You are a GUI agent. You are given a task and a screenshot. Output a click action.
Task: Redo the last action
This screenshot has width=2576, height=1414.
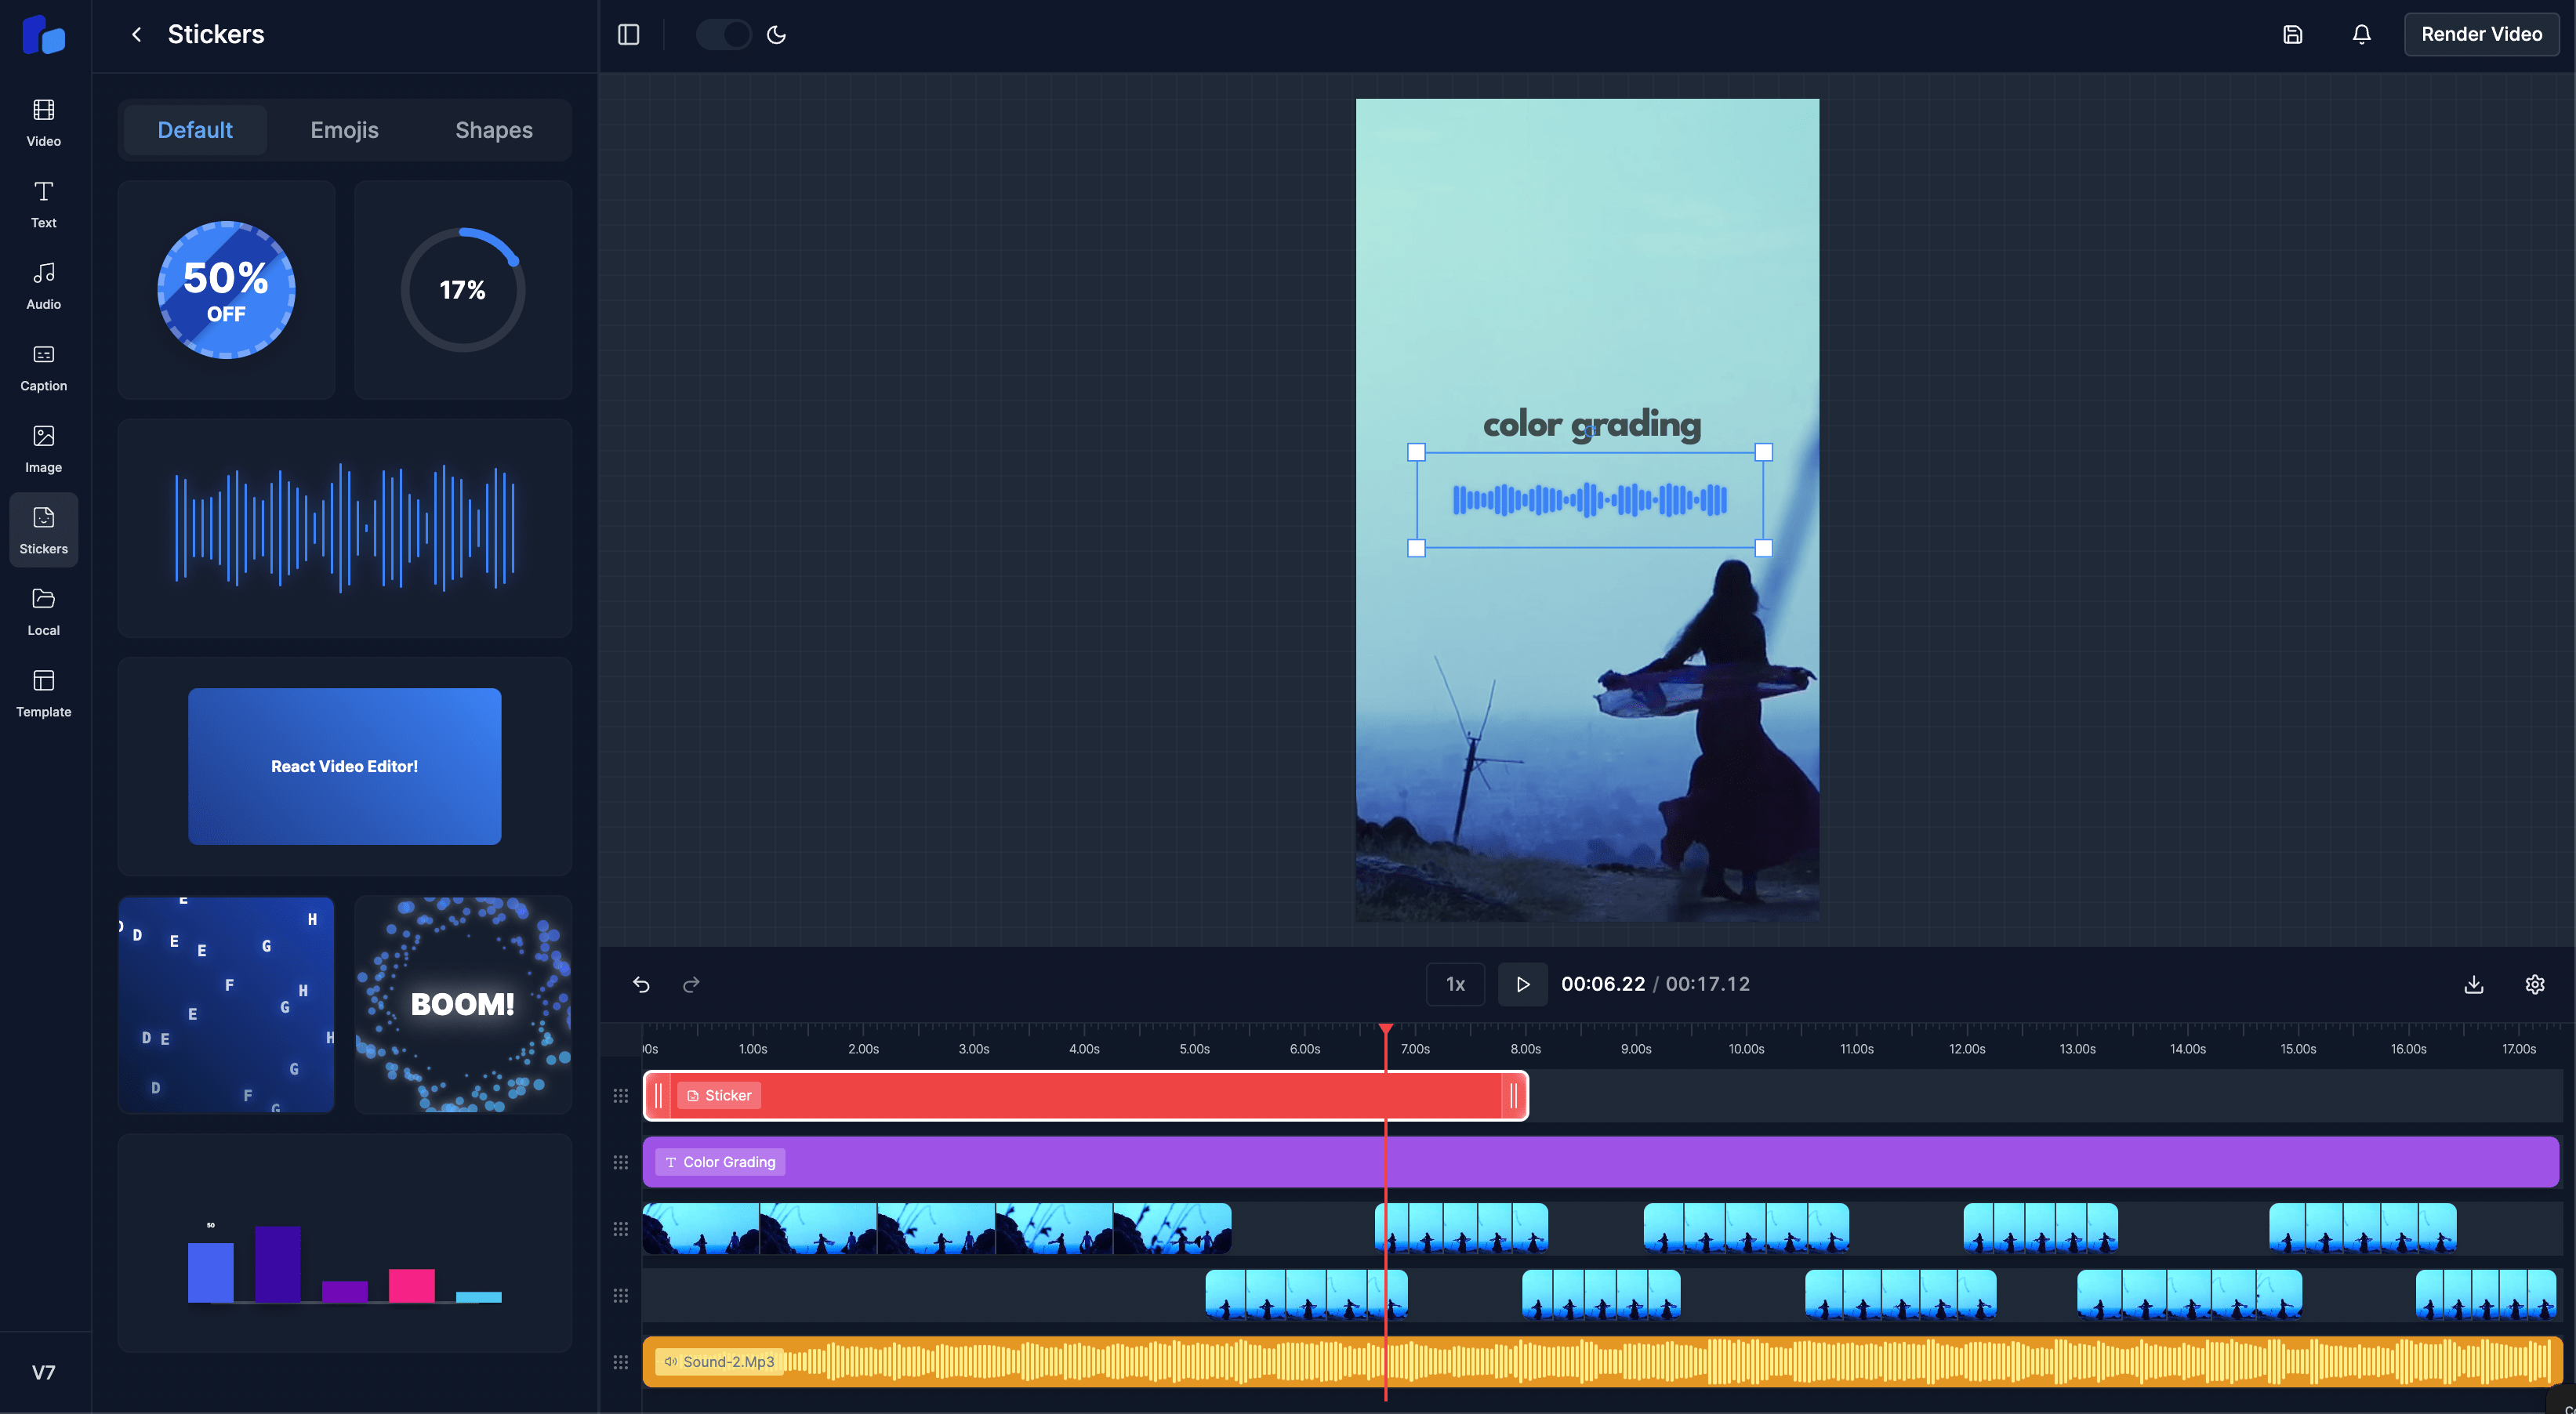click(690, 984)
